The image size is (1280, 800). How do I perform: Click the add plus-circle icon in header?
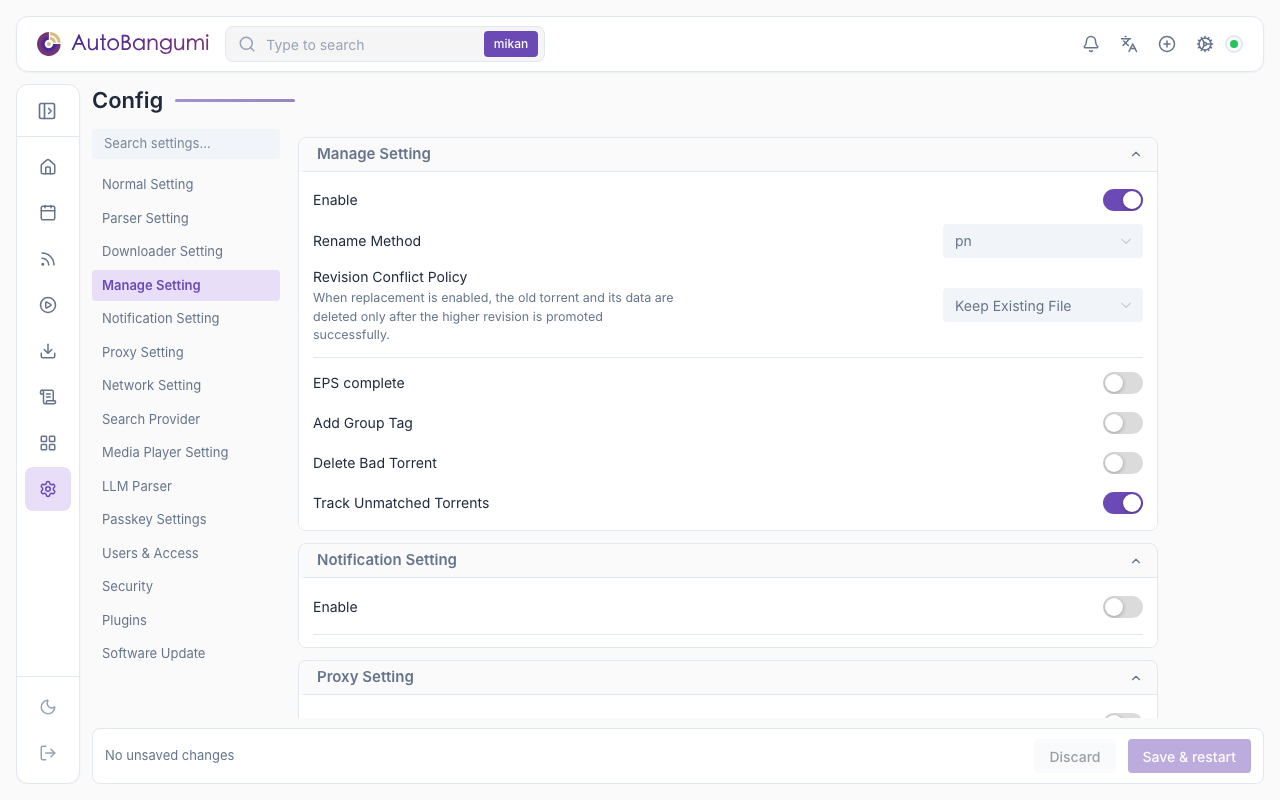click(x=1167, y=44)
